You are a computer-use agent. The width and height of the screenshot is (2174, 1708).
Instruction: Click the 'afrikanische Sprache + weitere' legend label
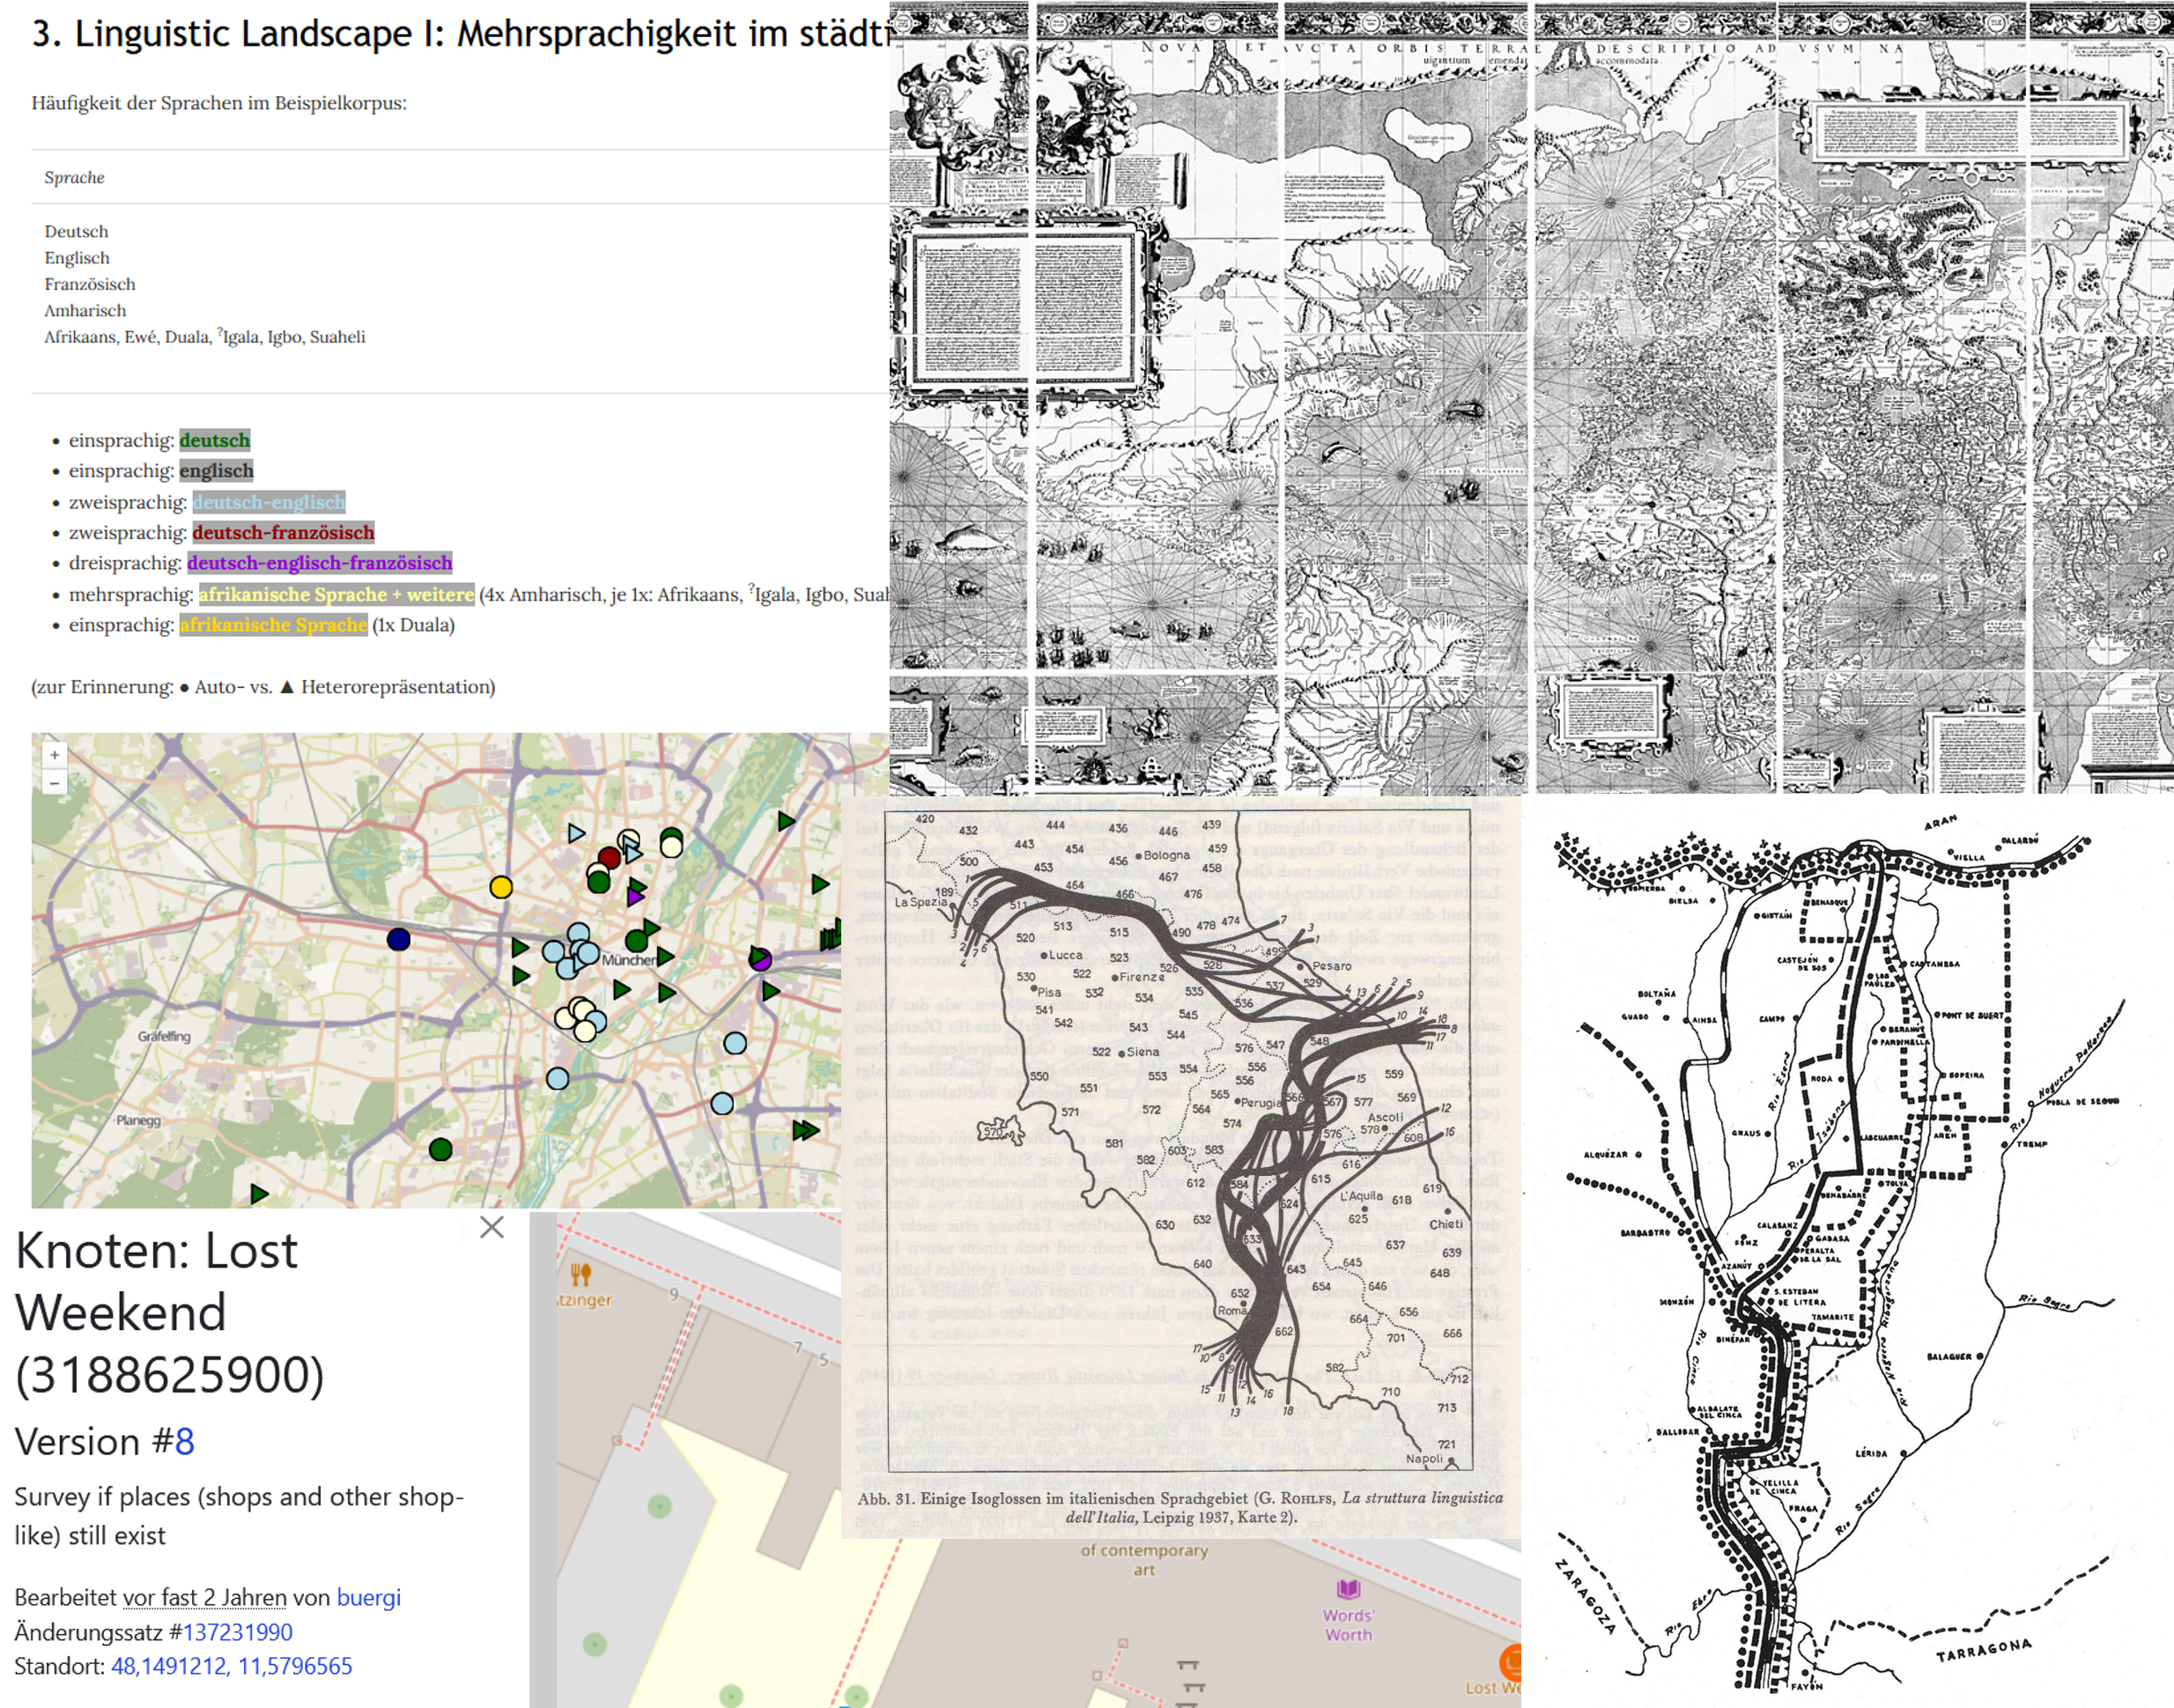pyautogui.click(x=336, y=594)
